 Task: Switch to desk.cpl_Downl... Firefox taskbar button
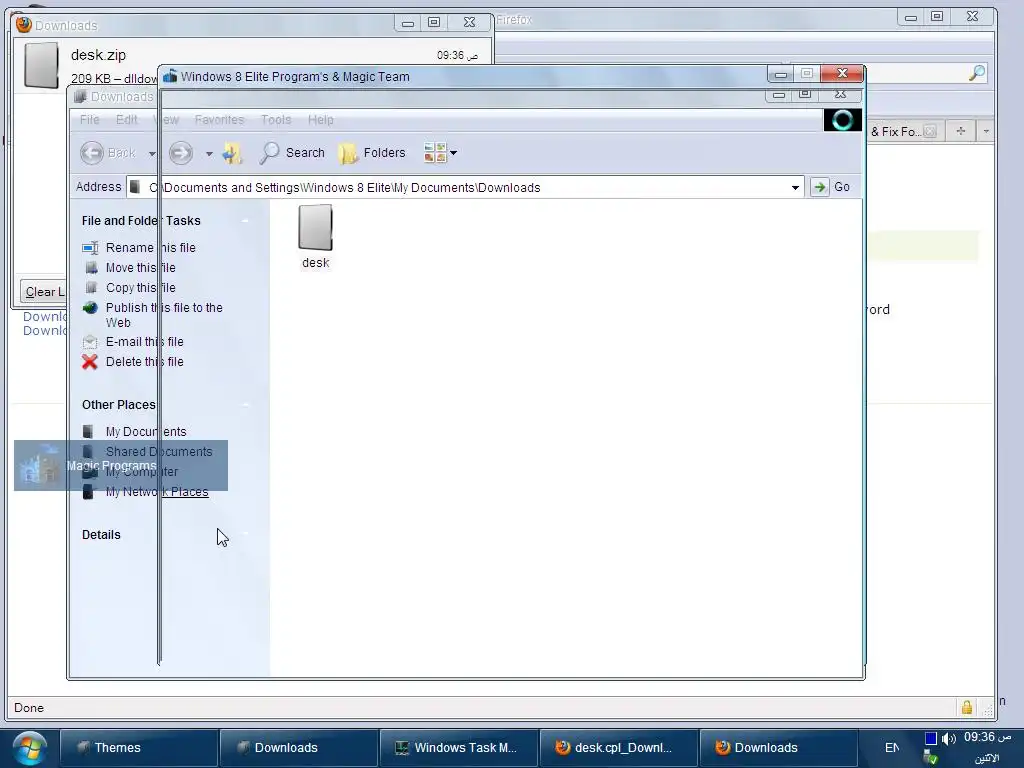(x=618, y=748)
